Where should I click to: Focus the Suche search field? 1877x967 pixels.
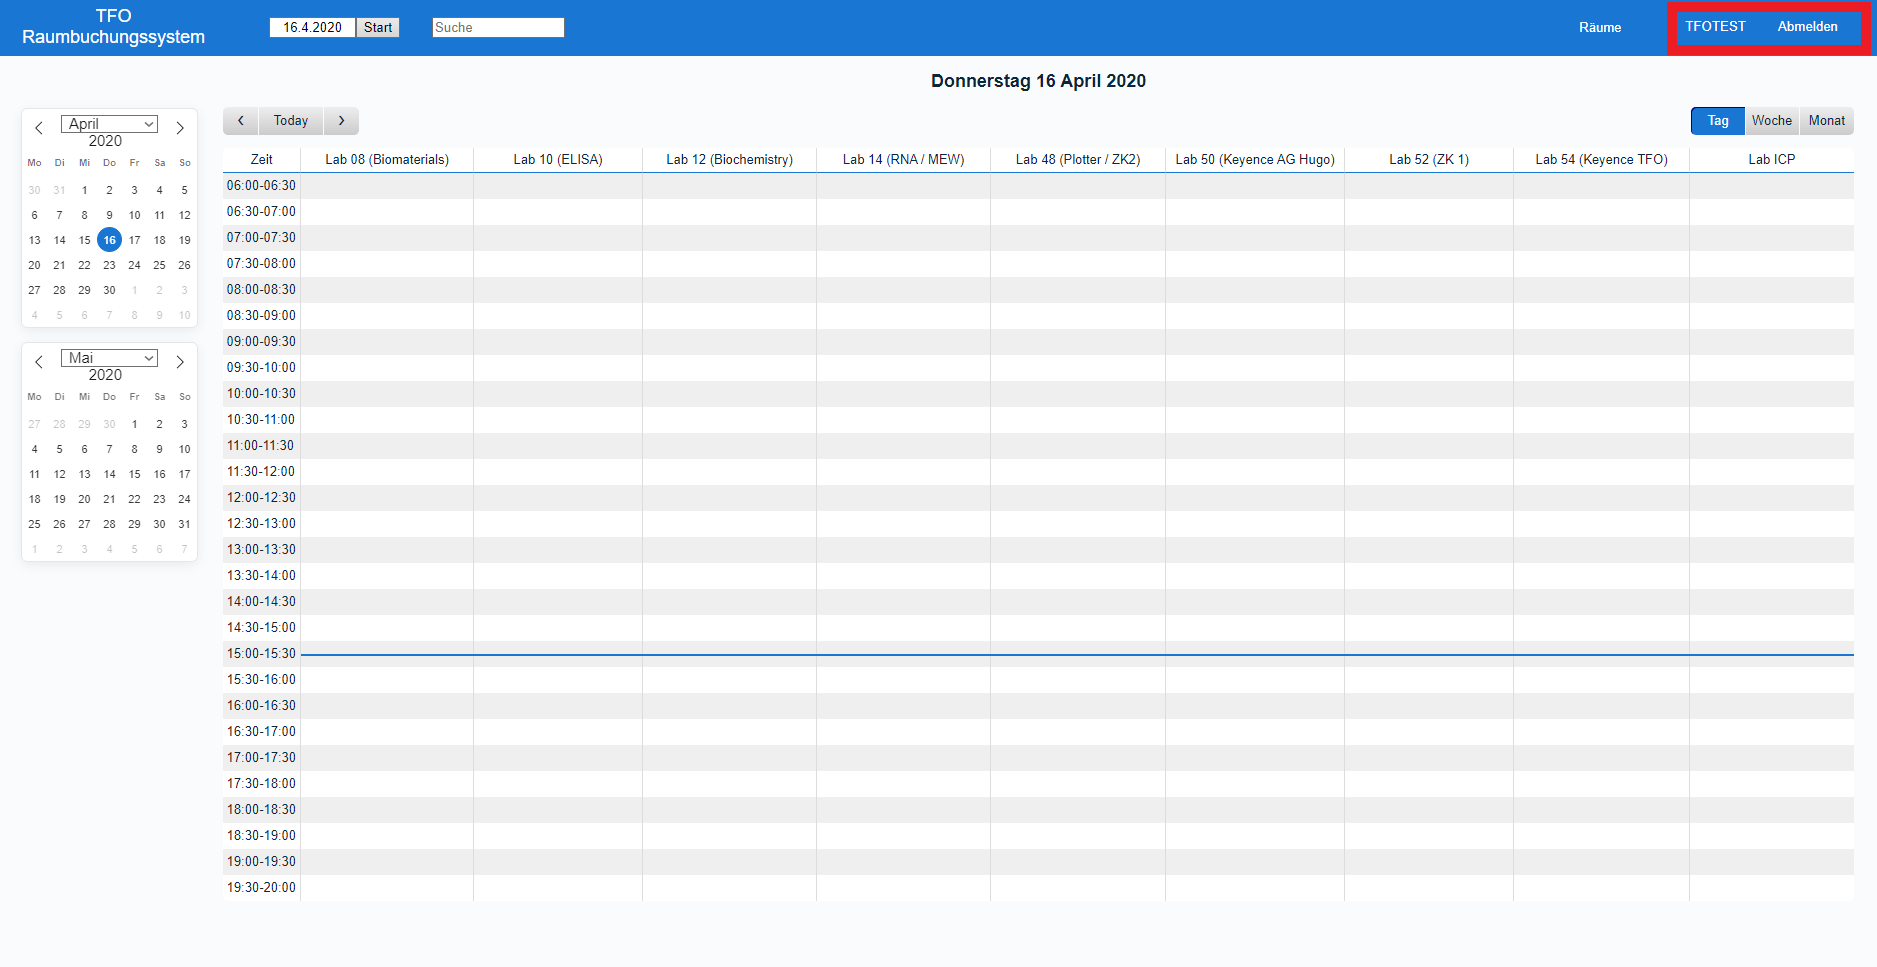(498, 28)
